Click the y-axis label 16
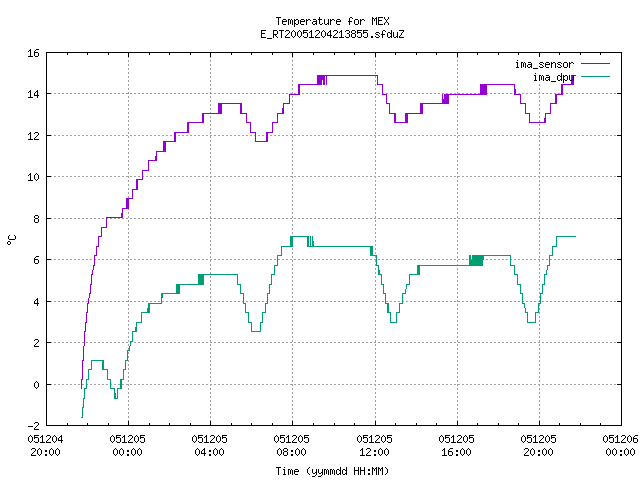 33,53
